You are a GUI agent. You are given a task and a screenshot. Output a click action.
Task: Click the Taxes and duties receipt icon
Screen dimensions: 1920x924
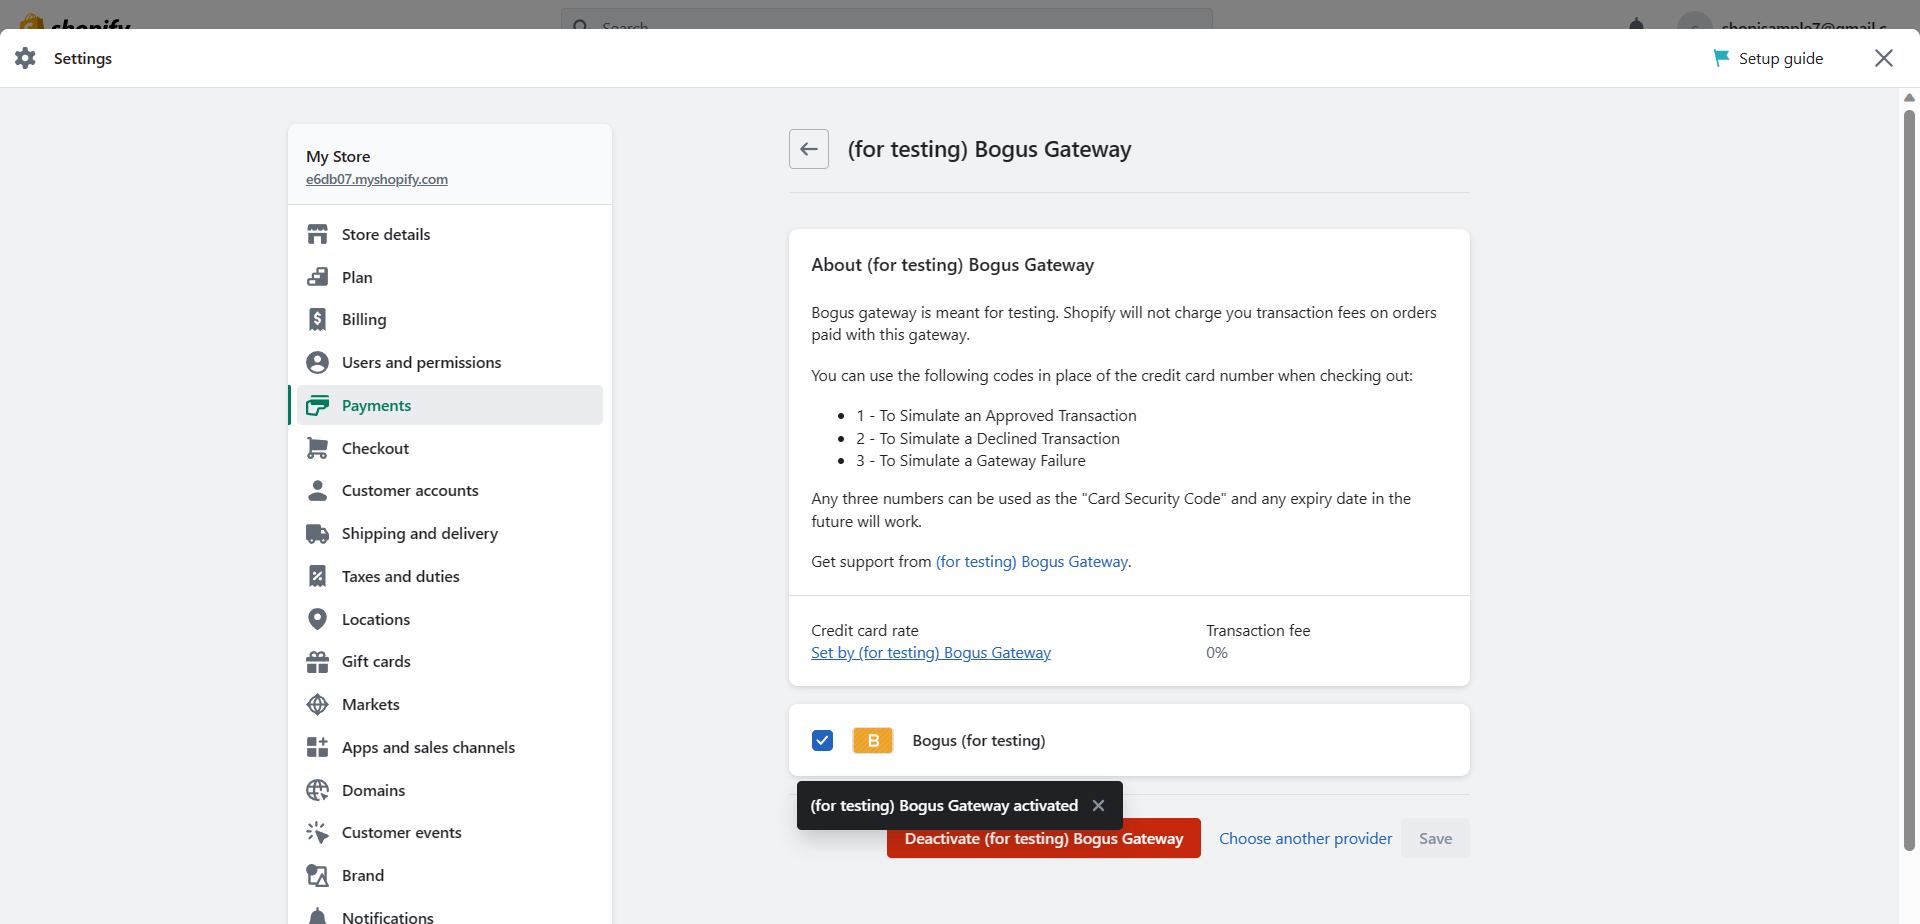click(318, 576)
